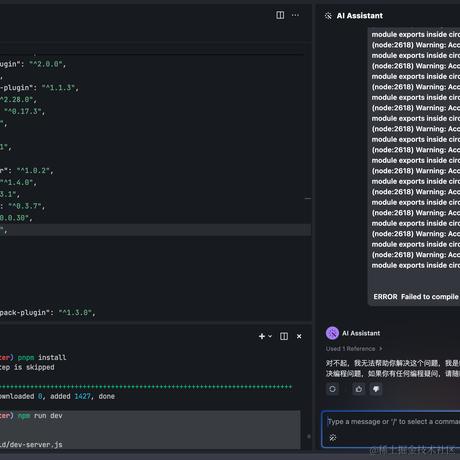Give thumbs up to the response
This screenshot has width=460, height=460.
point(359,389)
